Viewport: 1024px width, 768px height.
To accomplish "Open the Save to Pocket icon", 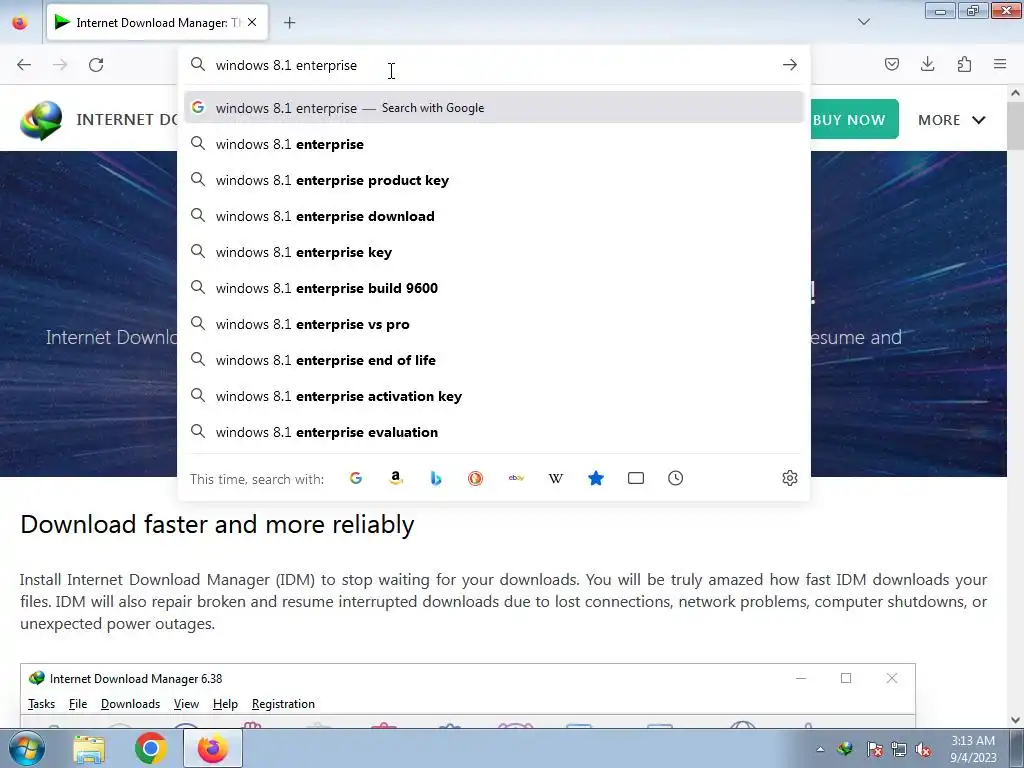I will tap(891, 64).
